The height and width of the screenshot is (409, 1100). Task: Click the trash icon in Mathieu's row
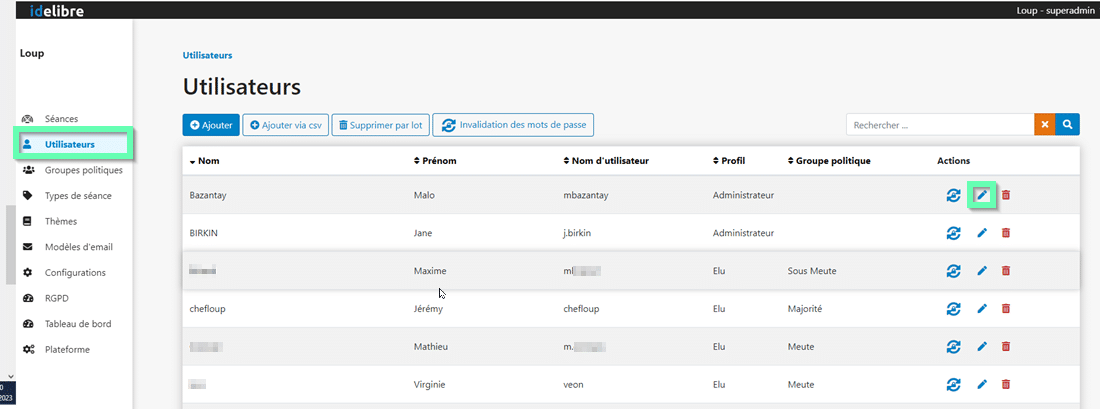[1006, 346]
